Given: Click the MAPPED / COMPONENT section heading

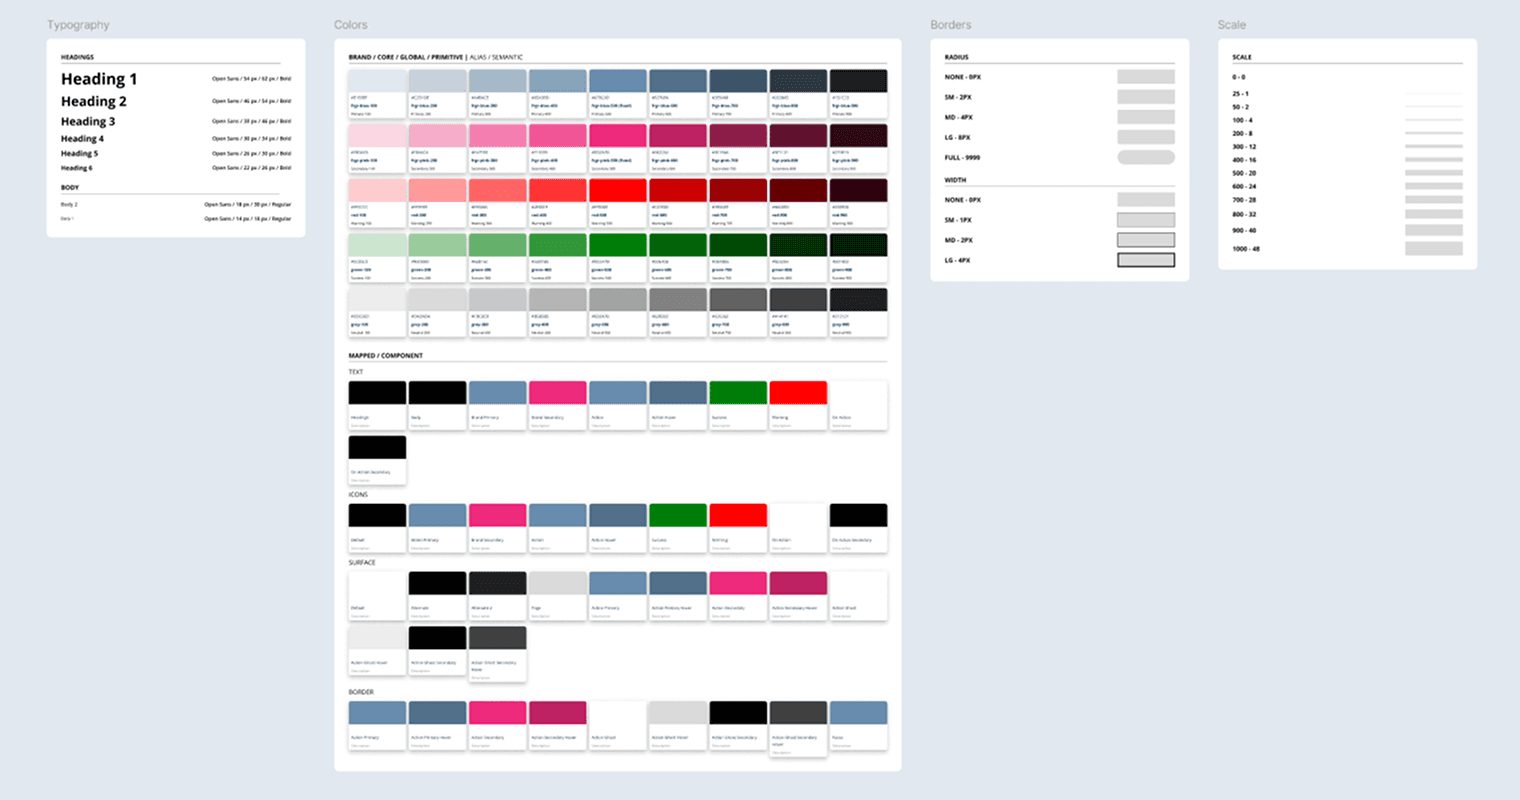Looking at the screenshot, I should pyautogui.click(x=386, y=356).
